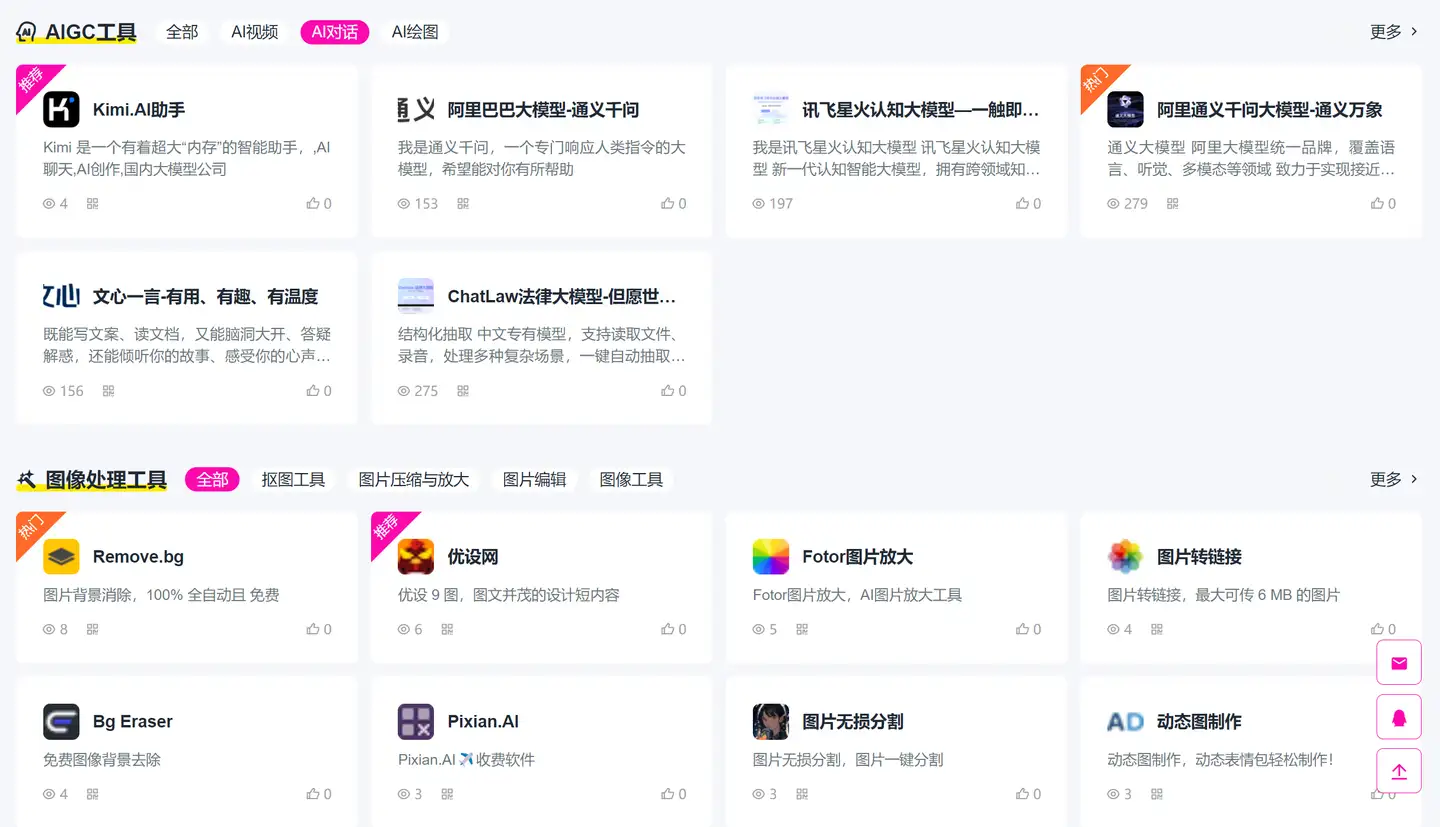1440x827 pixels.
Task: Click description '免费图像背景去除'
Action: pyautogui.click(x=102, y=760)
